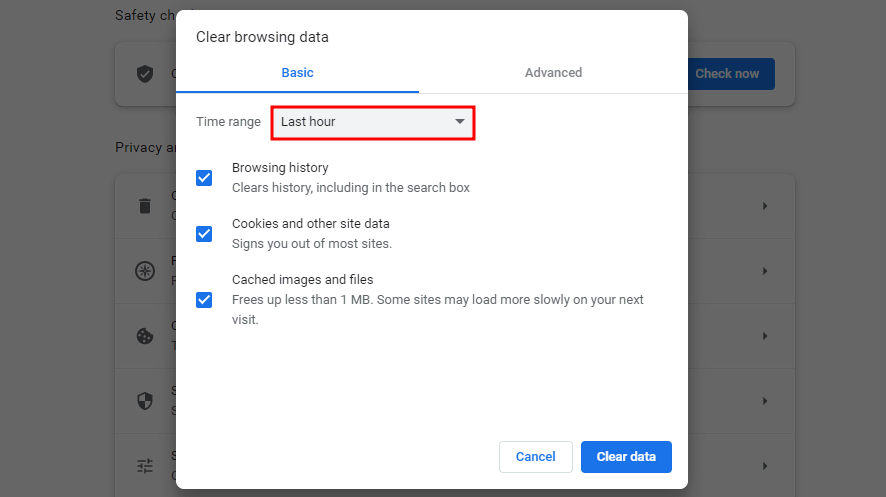Click the circled asterisk privacy icon
The width and height of the screenshot is (886, 497).
(x=145, y=271)
